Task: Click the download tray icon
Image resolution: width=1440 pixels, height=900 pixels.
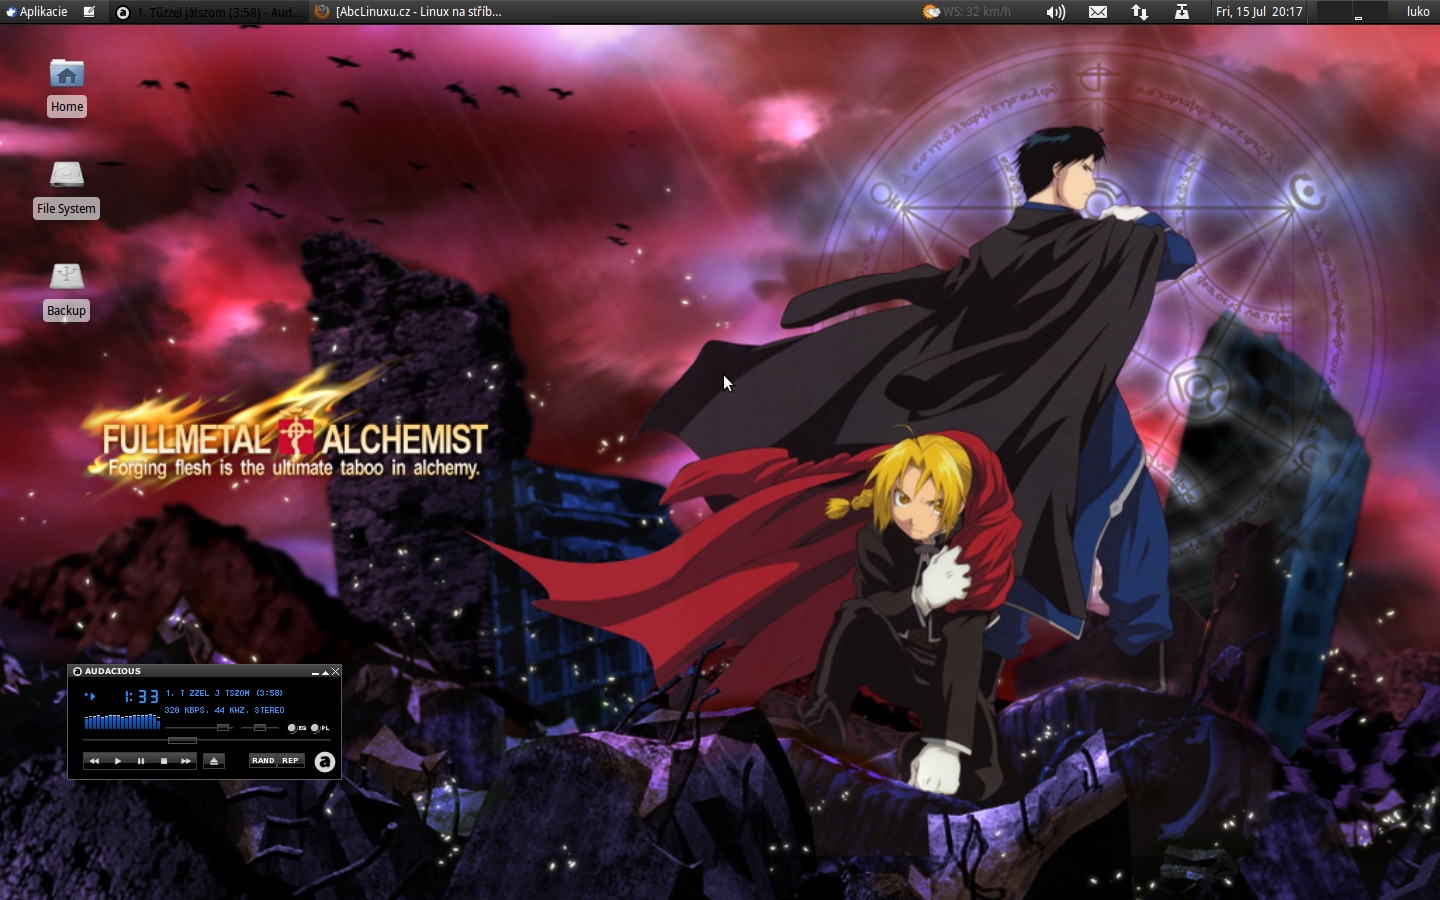Action: (x=1182, y=12)
